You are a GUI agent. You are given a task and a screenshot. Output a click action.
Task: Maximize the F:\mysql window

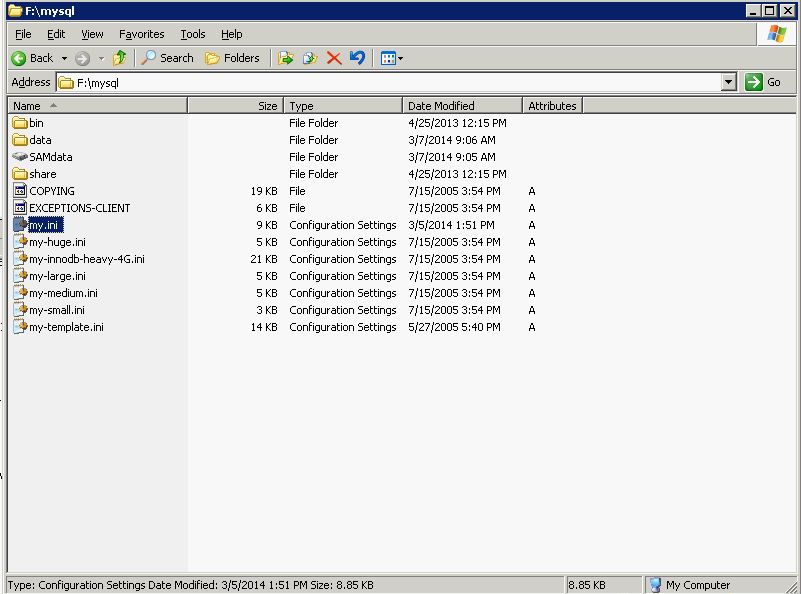769,10
